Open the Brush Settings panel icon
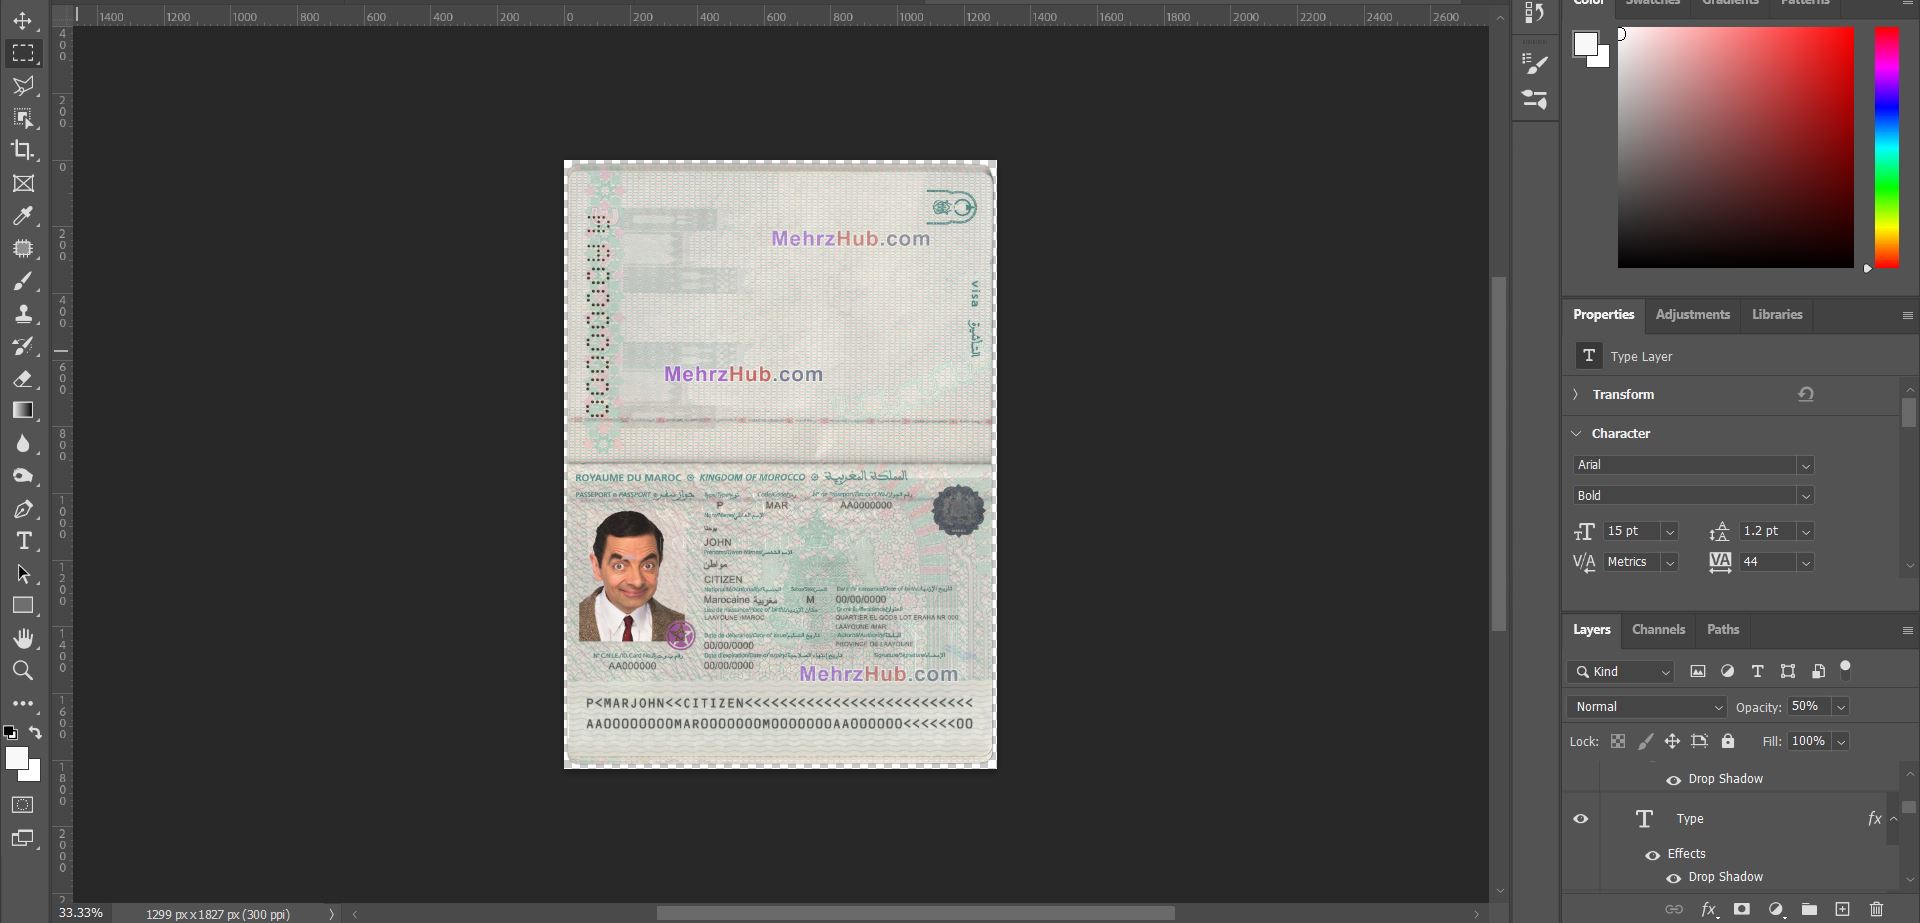 (1535, 64)
